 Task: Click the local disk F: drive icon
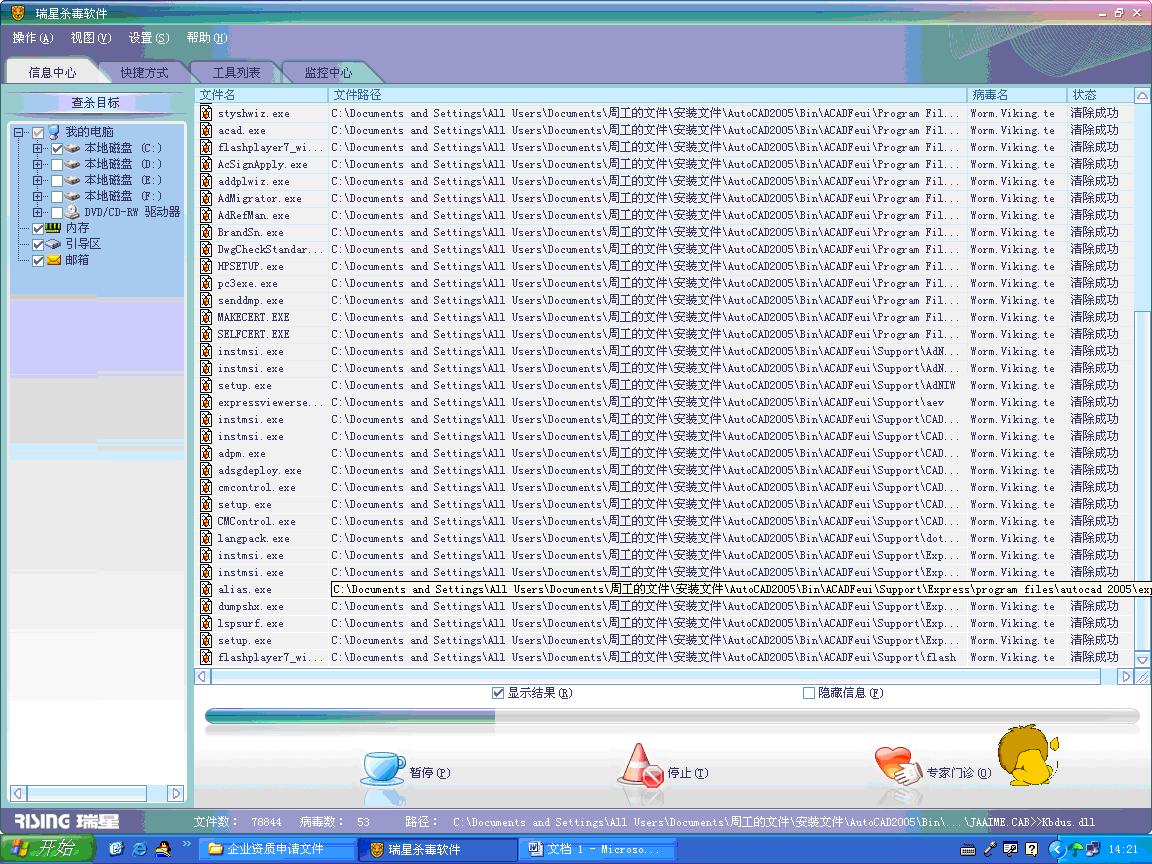click(x=72, y=196)
